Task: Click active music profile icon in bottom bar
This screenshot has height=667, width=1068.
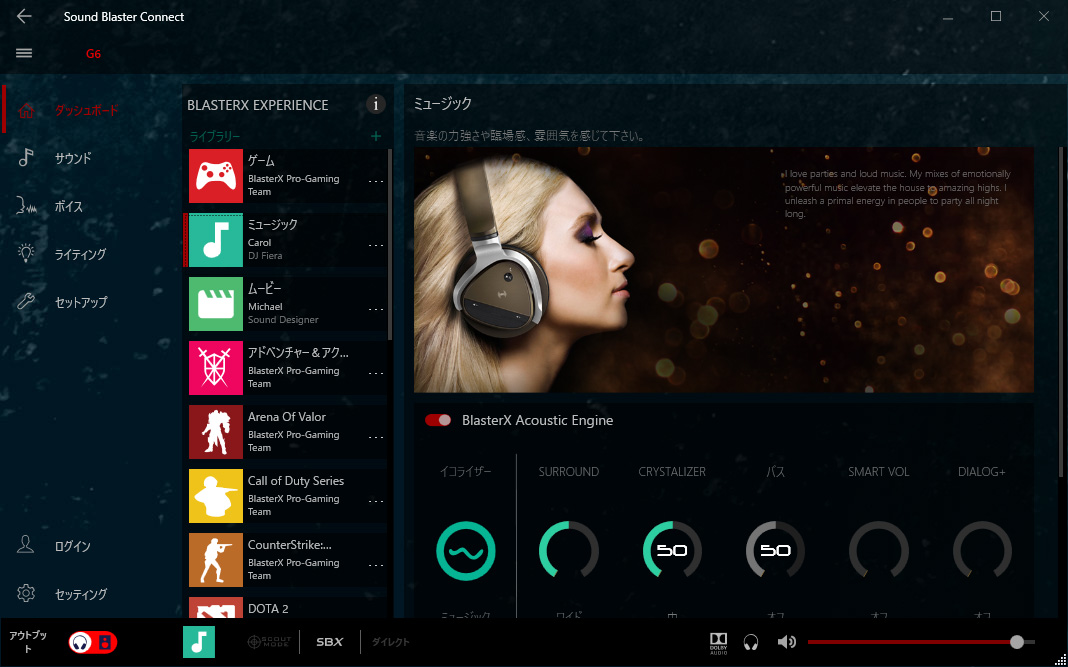Action: [x=199, y=642]
